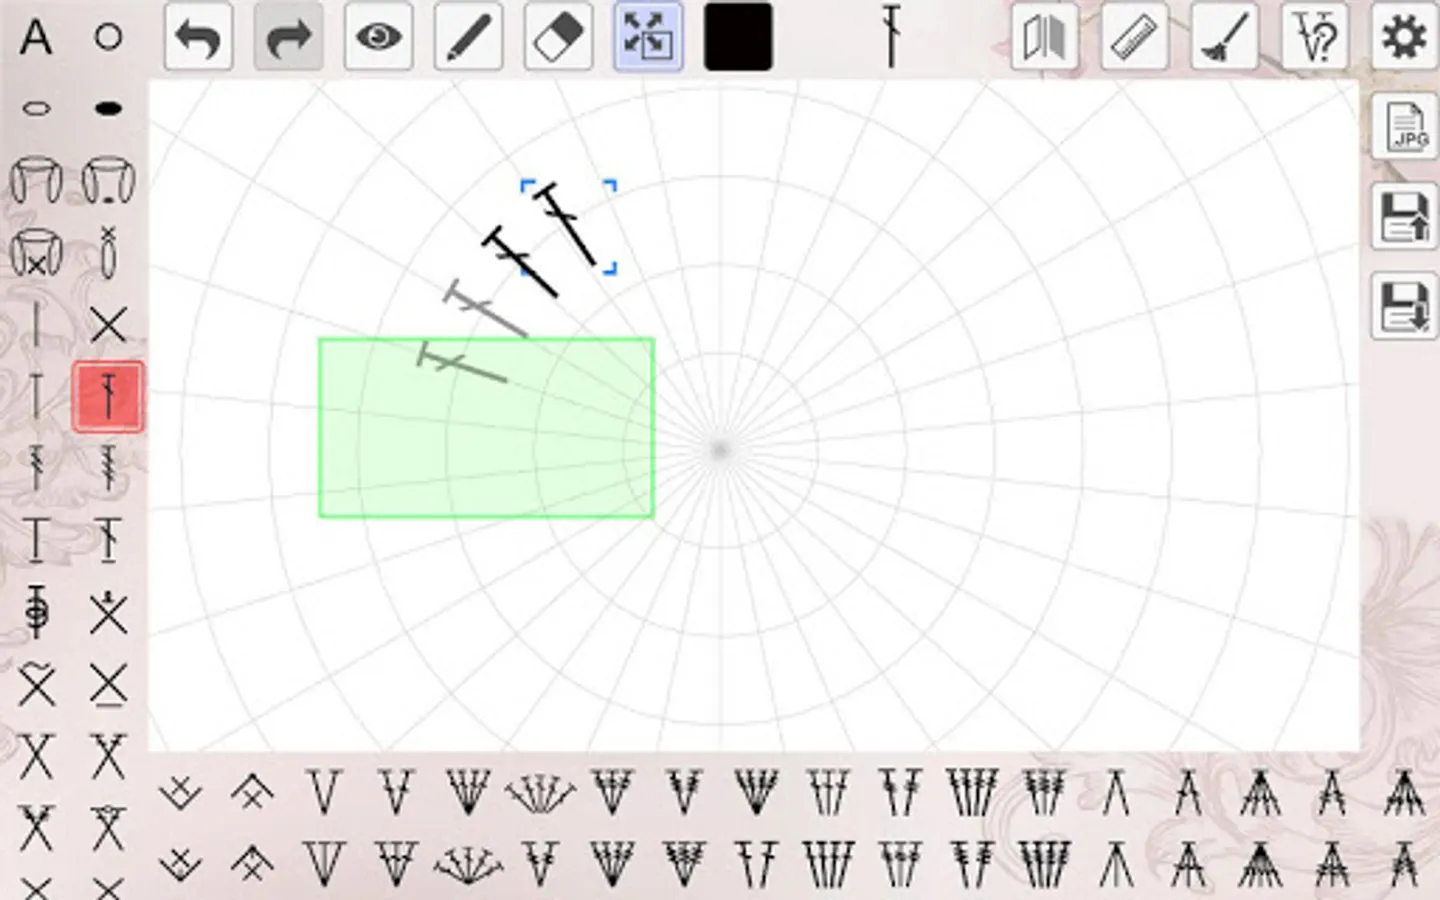Use the broom clear-canvas tool
The image size is (1440, 900).
[1223, 37]
